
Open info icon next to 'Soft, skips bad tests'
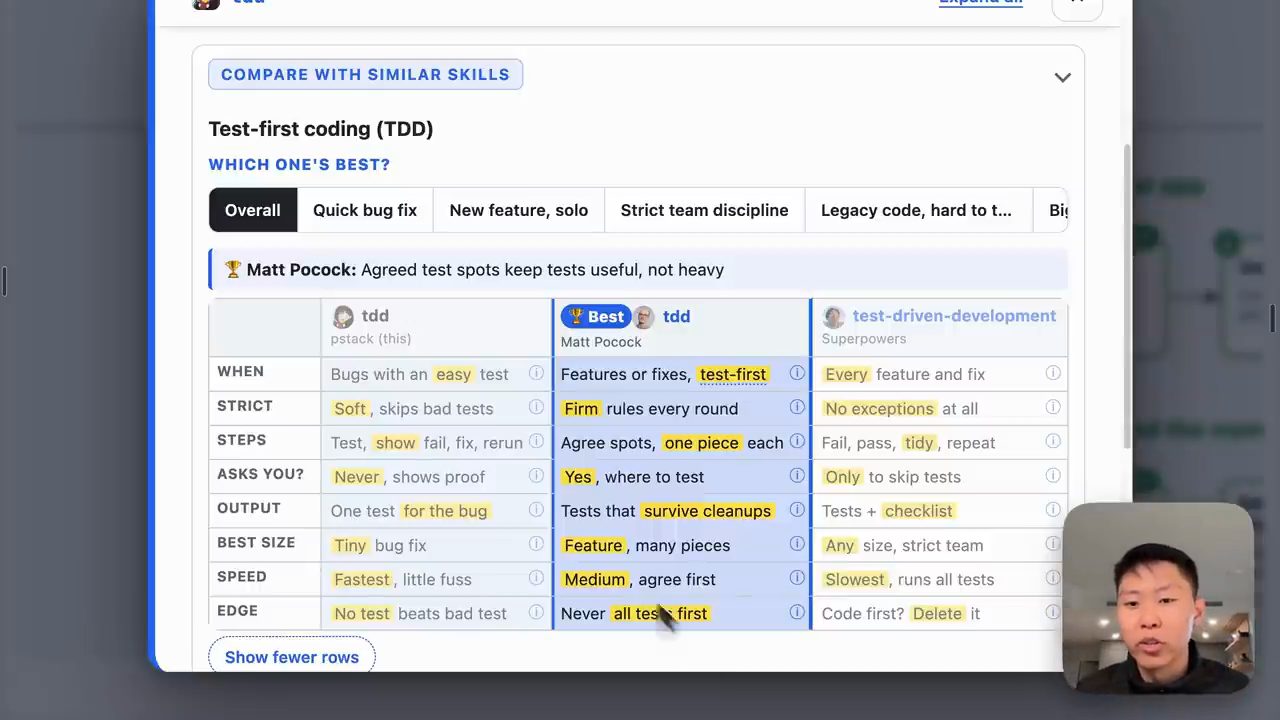pyautogui.click(x=536, y=407)
